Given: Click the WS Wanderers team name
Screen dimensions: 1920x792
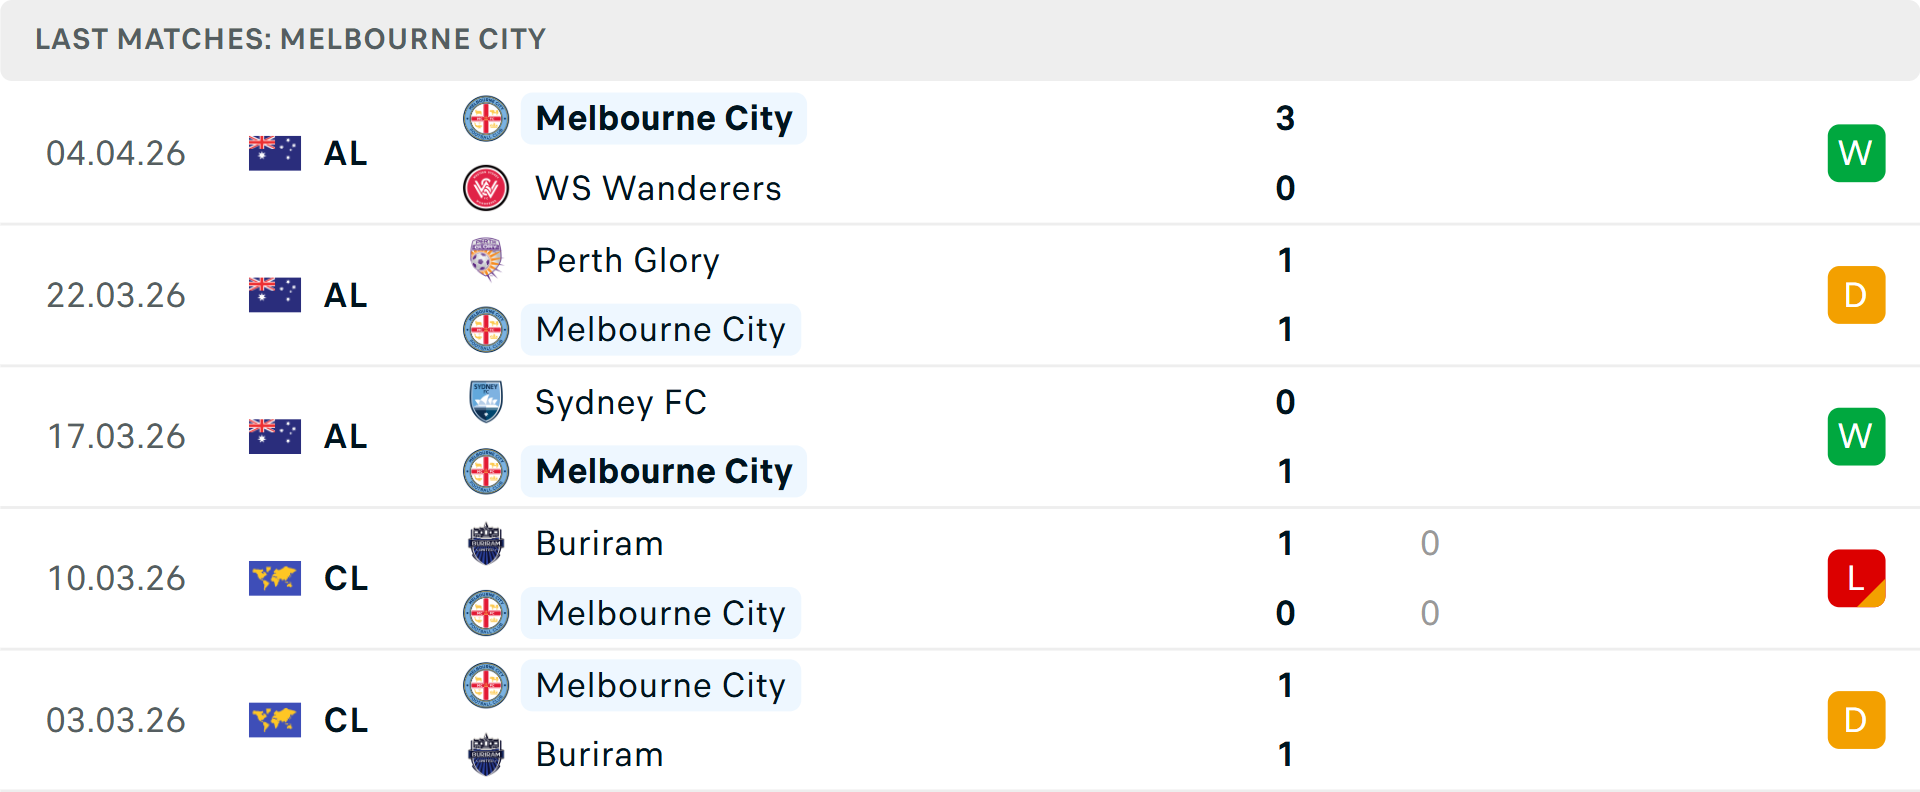Looking at the screenshot, I should (658, 188).
